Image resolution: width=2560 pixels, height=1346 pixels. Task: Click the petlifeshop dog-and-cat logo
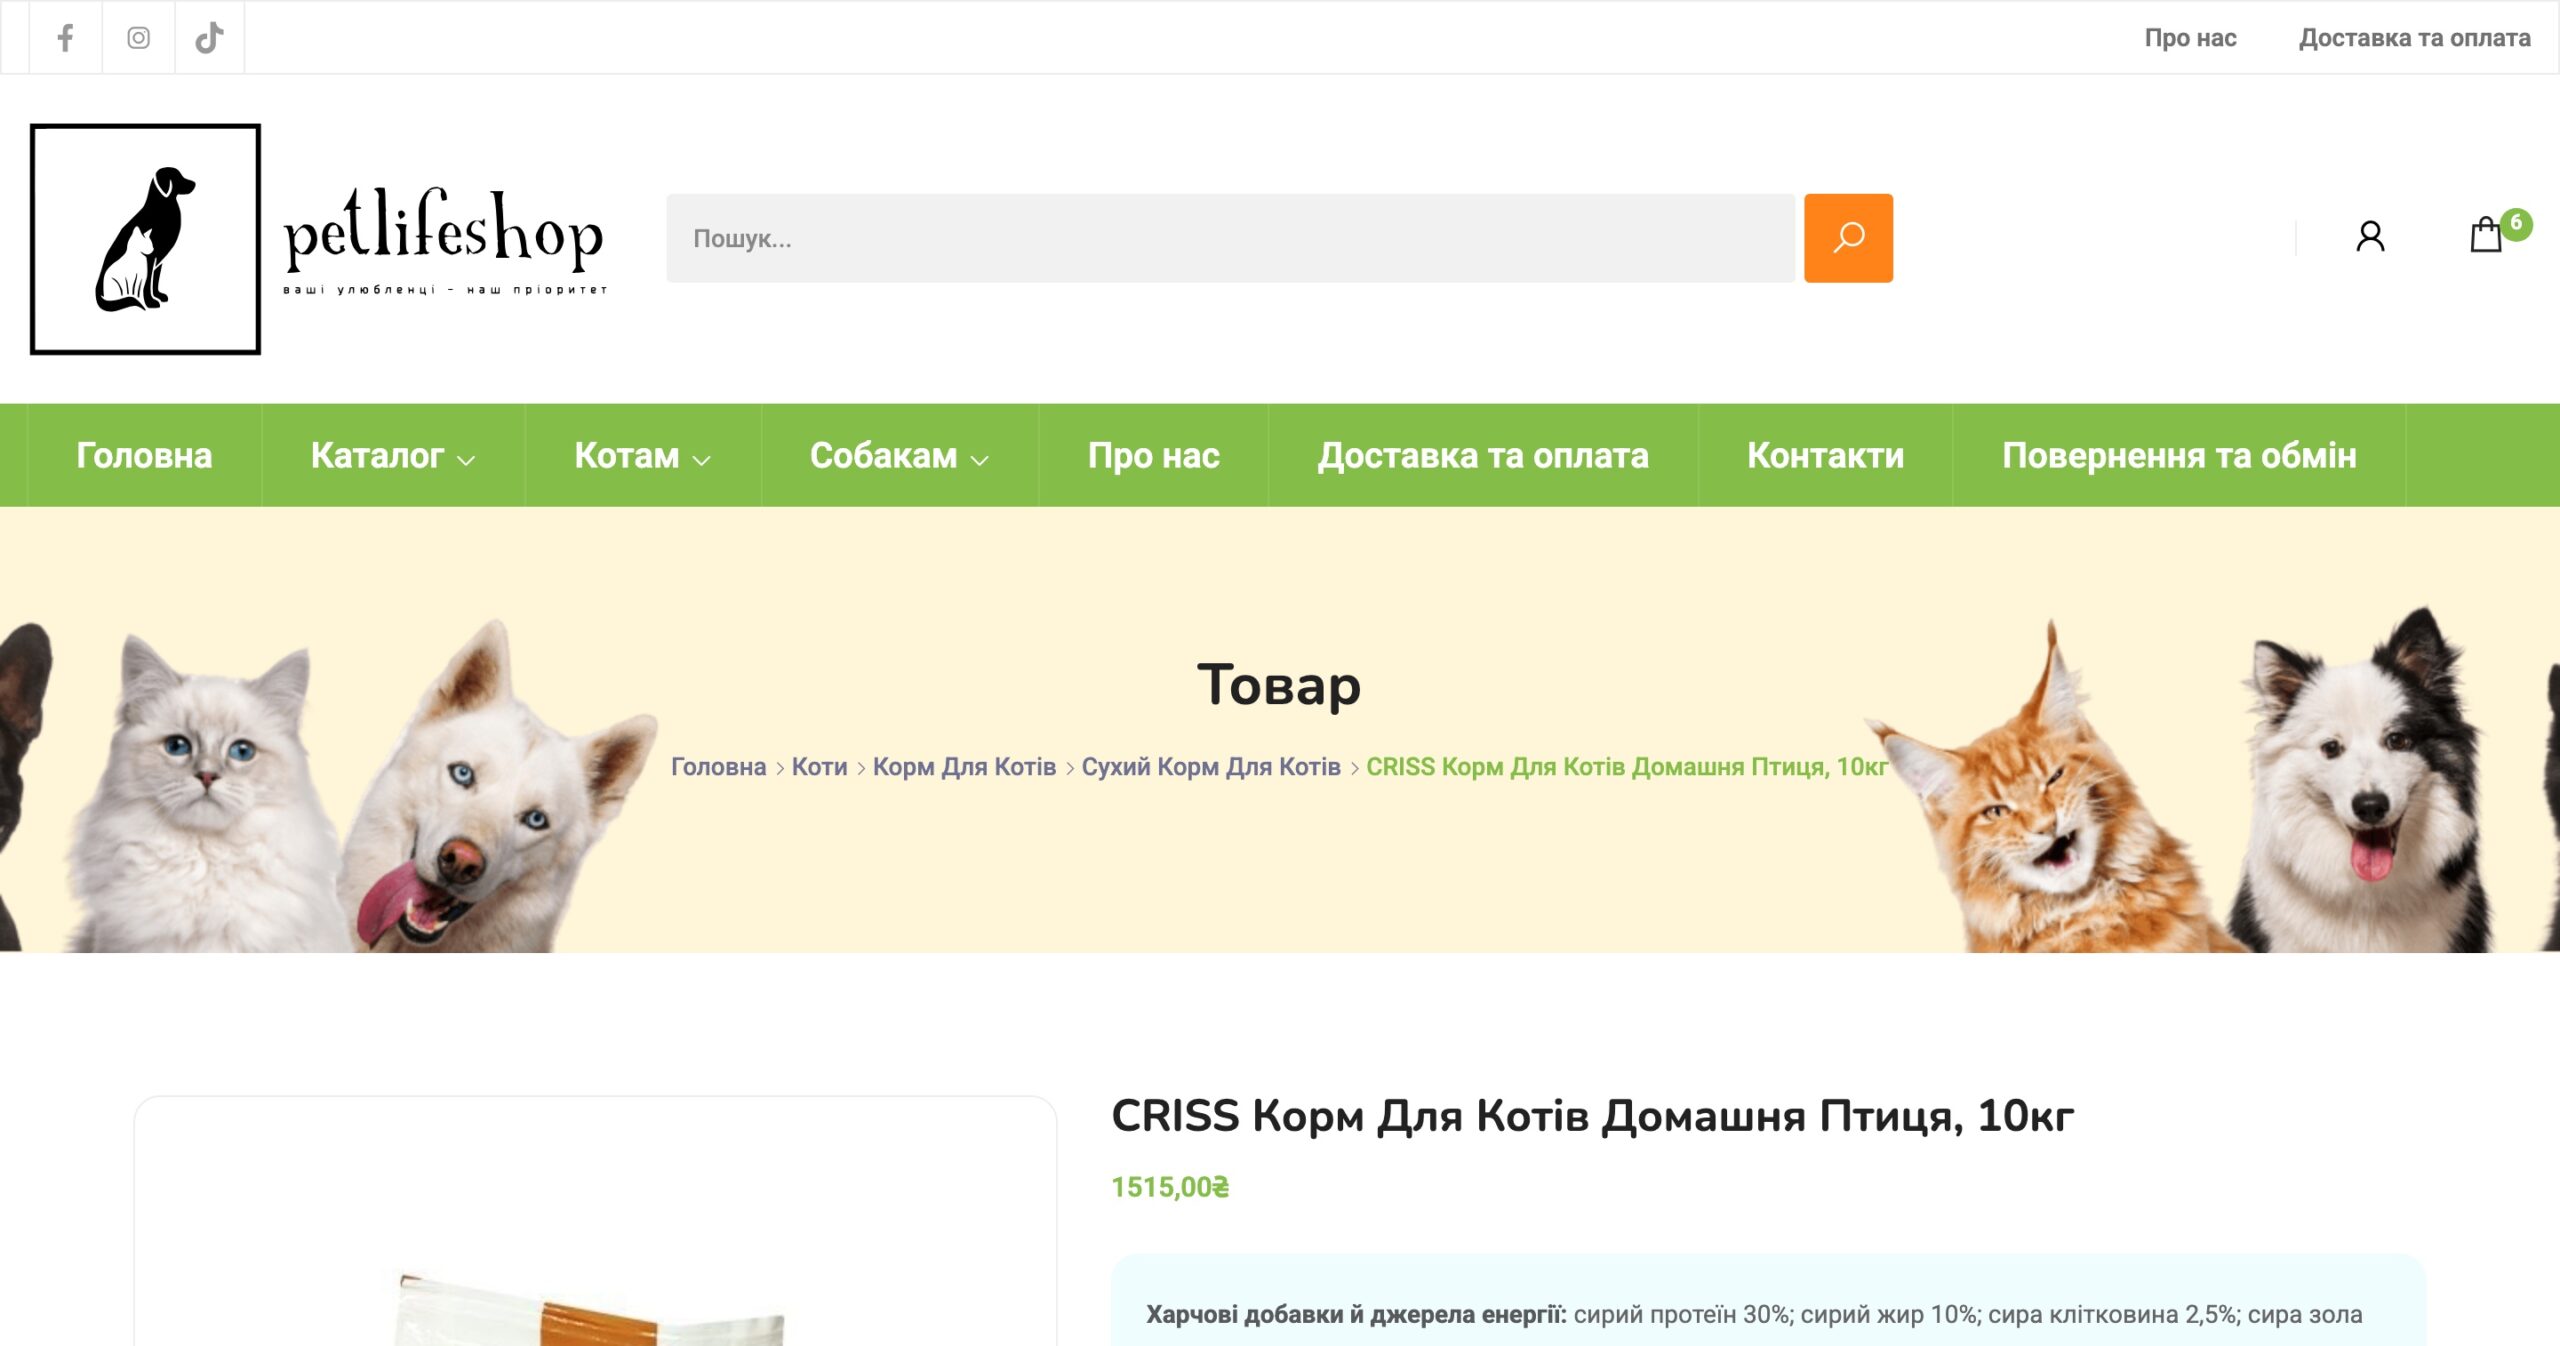point(145,239)
